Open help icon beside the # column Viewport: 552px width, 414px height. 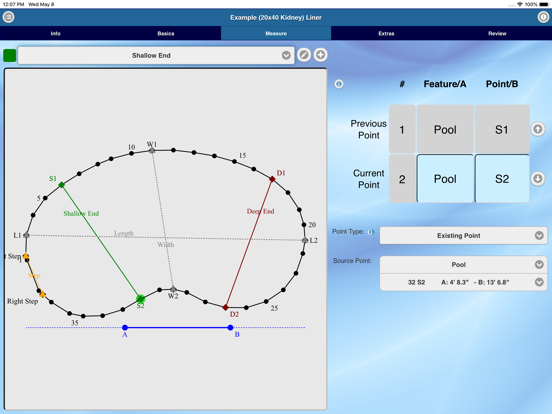(x=339, y=84)
